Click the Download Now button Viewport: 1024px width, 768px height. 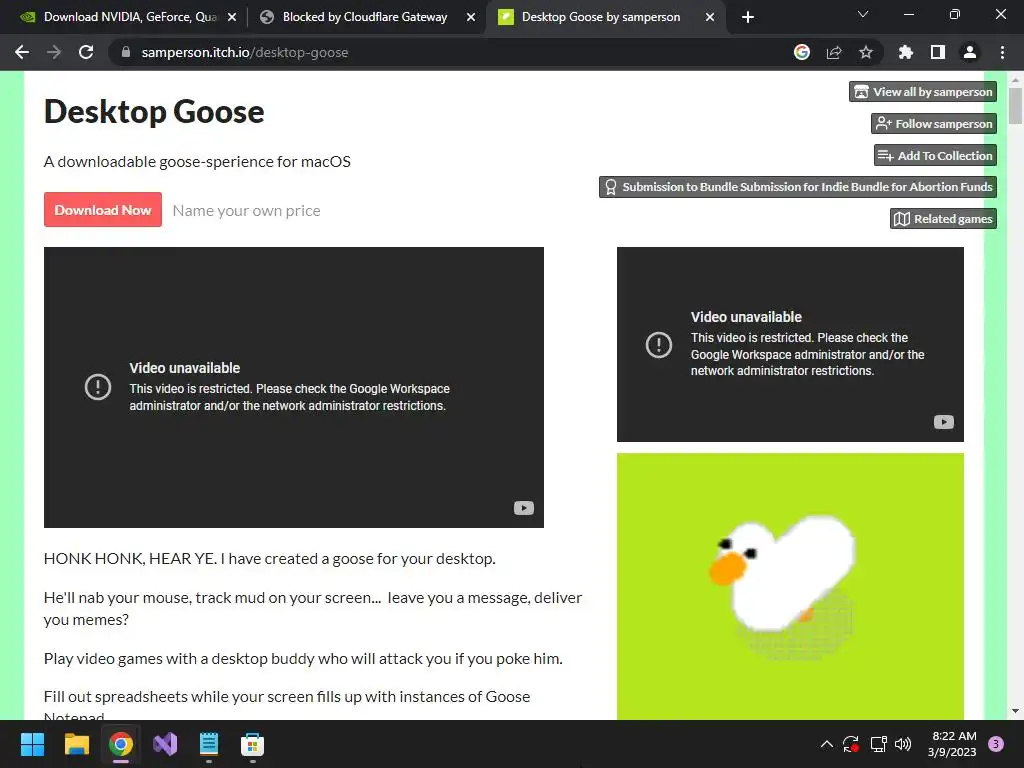point(103,210)
